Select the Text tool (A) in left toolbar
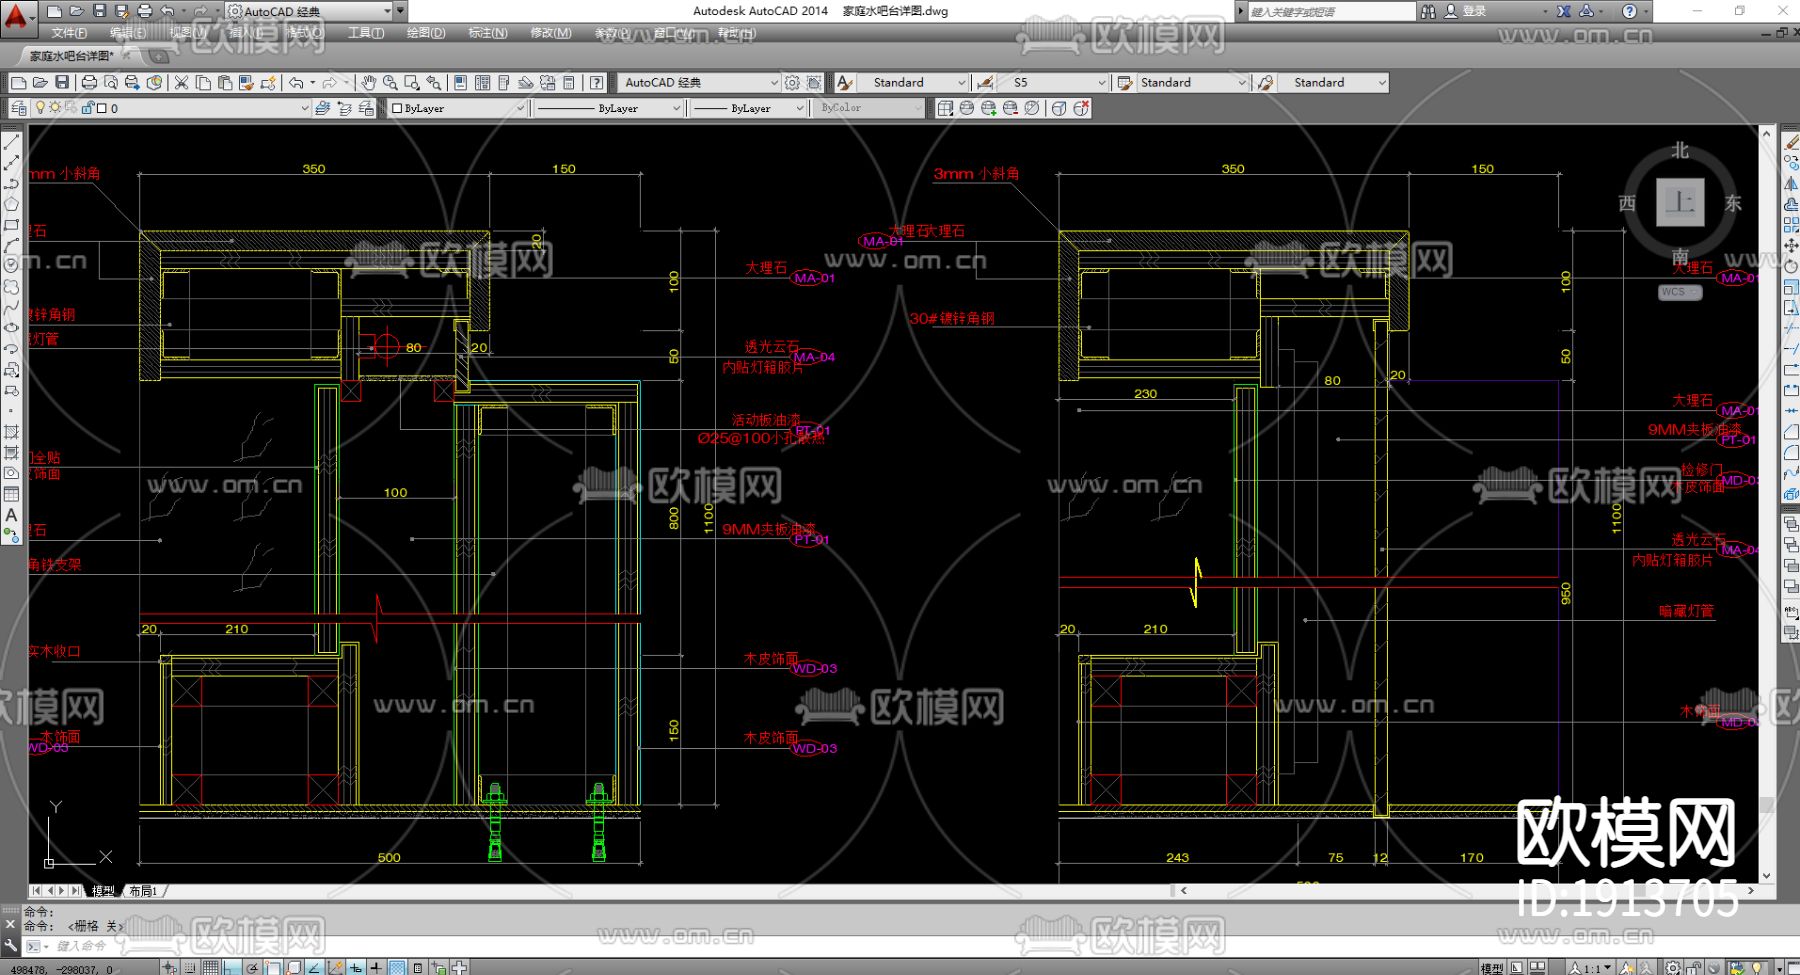This screenshot has width=1800, height=975. point(11,515)
